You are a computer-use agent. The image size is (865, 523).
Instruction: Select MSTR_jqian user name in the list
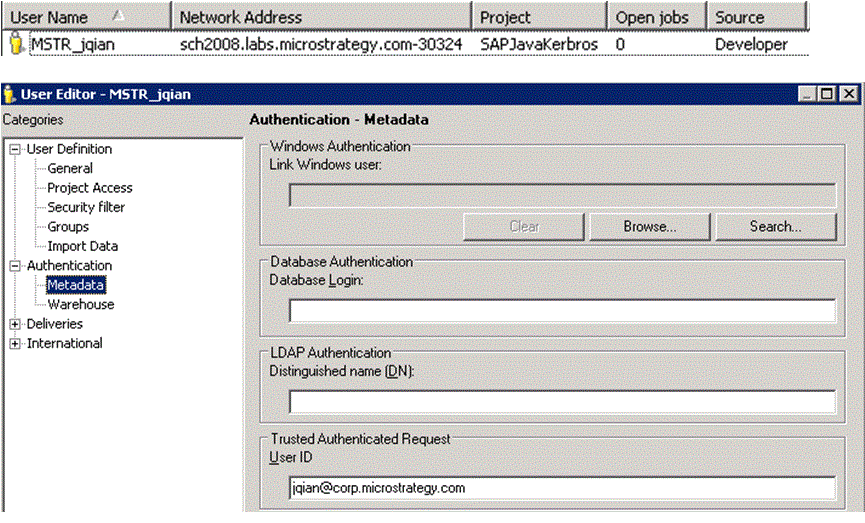[73, 44]
